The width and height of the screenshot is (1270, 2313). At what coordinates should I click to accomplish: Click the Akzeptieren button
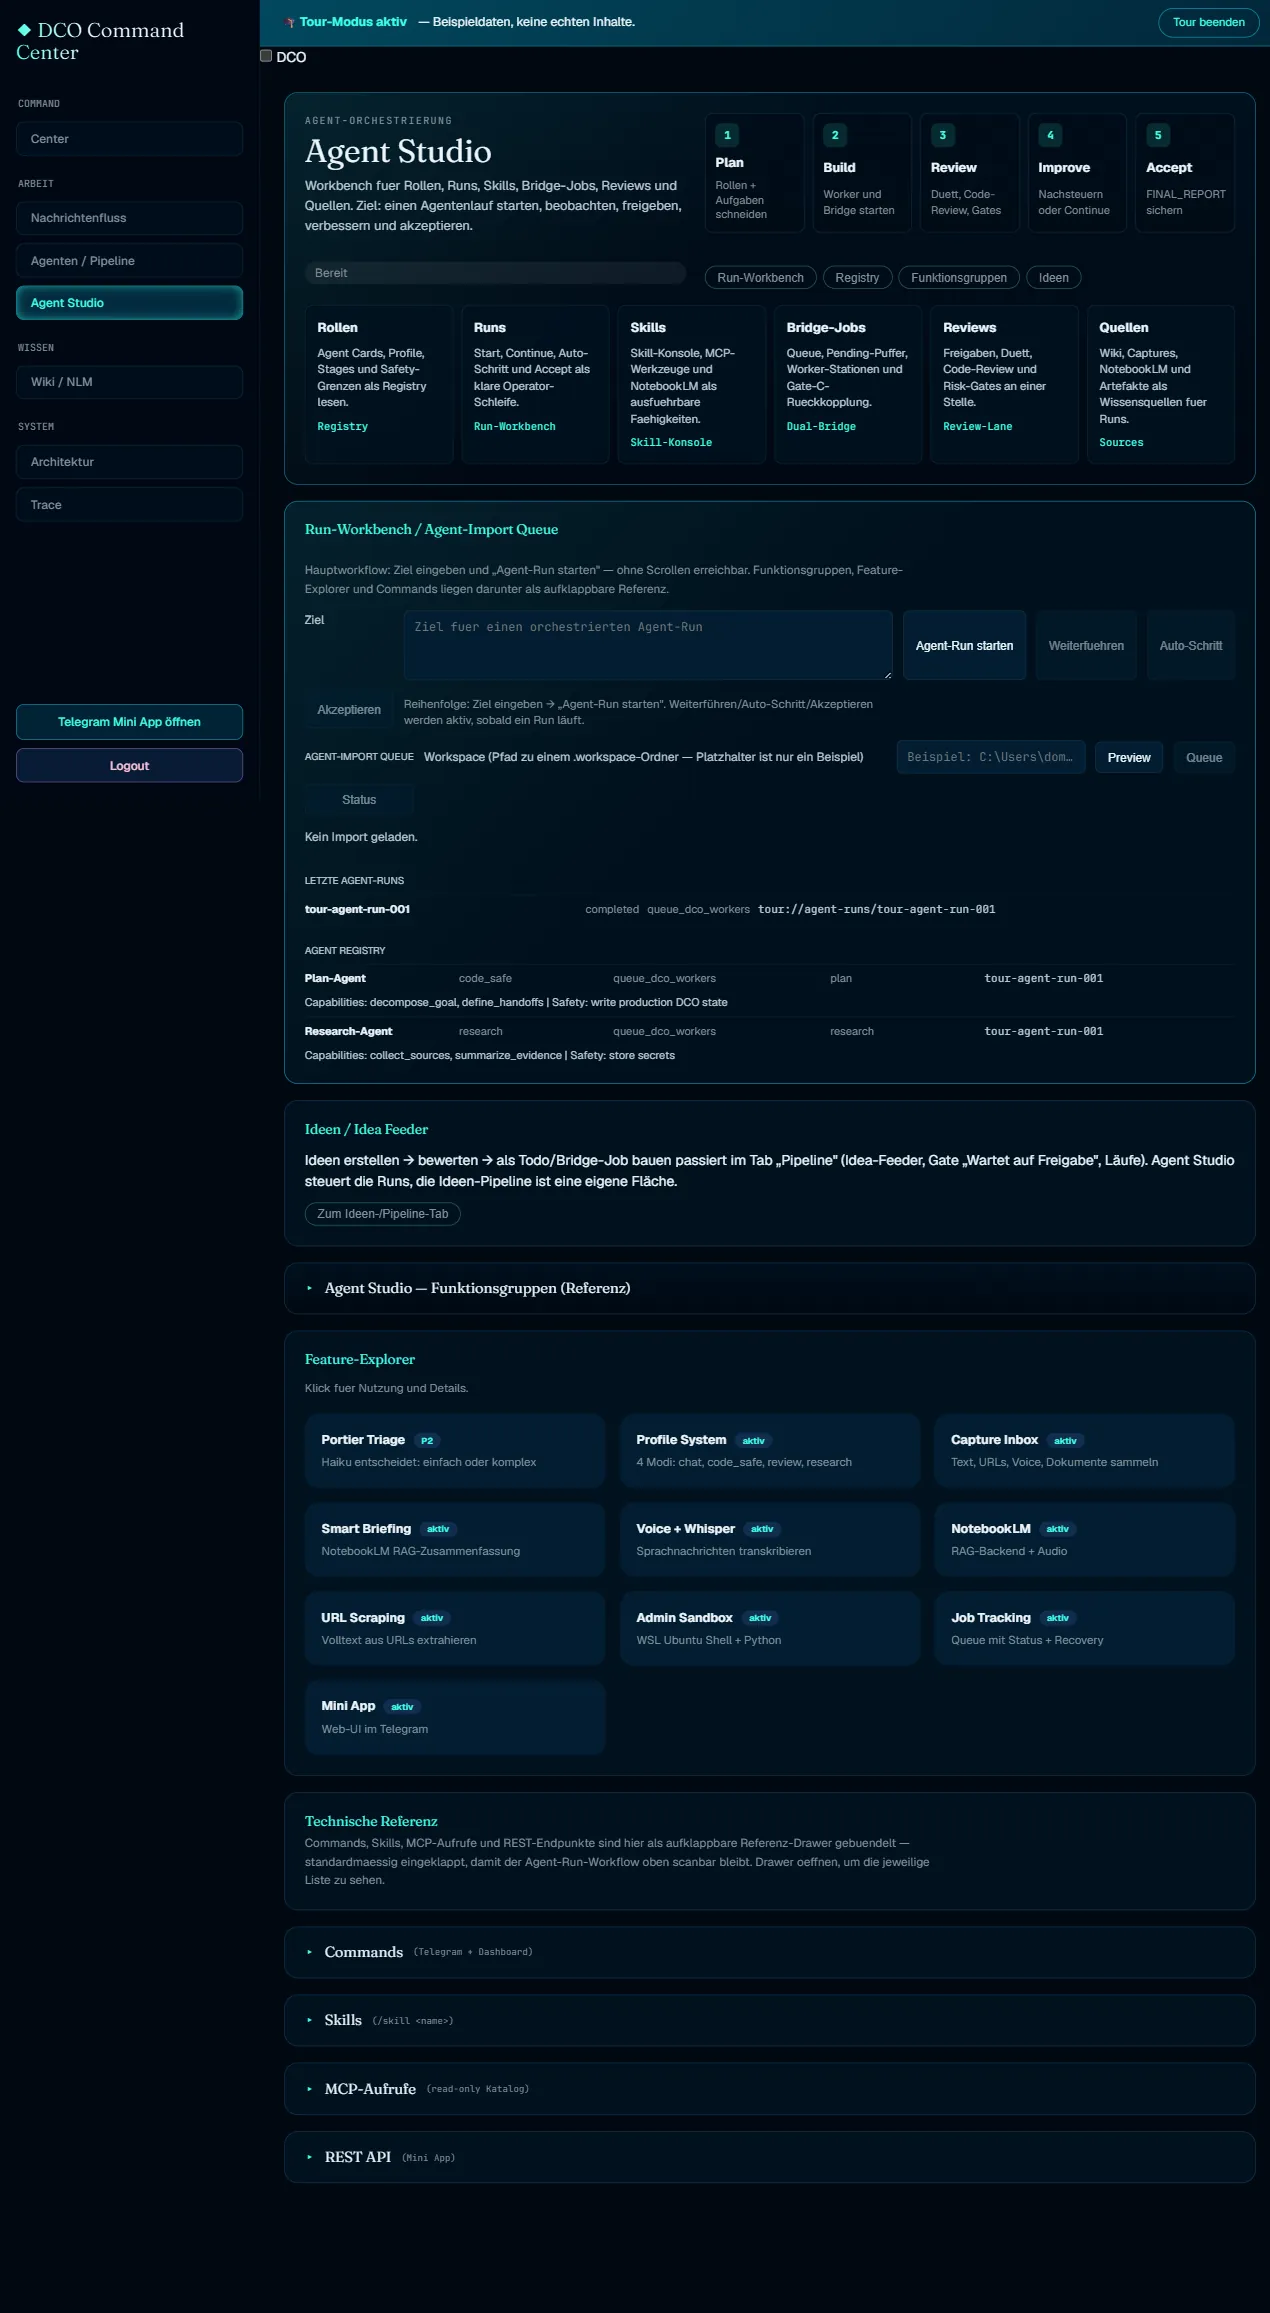coord(349,710)
